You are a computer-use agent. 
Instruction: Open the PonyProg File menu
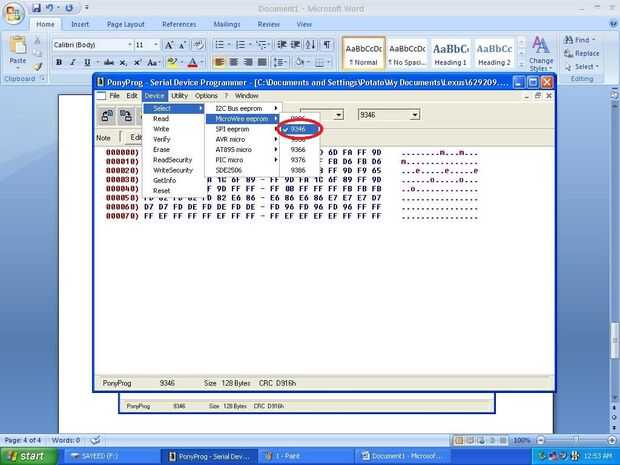click(x=114, y=96)
